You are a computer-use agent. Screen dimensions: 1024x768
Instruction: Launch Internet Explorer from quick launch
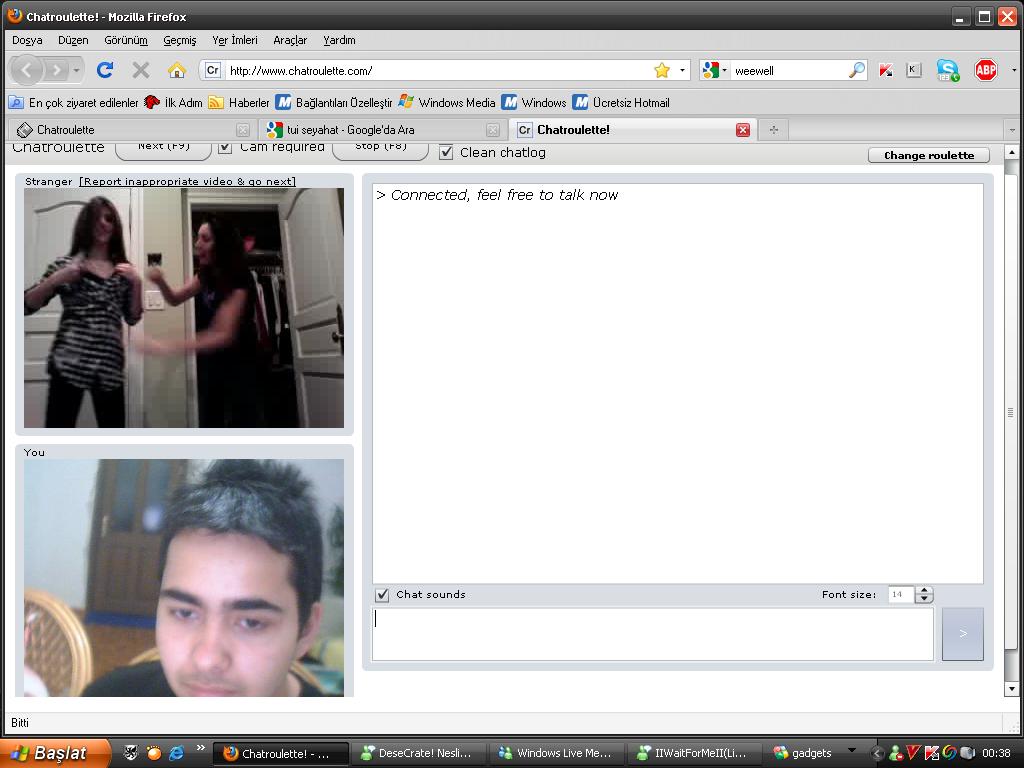176,753
